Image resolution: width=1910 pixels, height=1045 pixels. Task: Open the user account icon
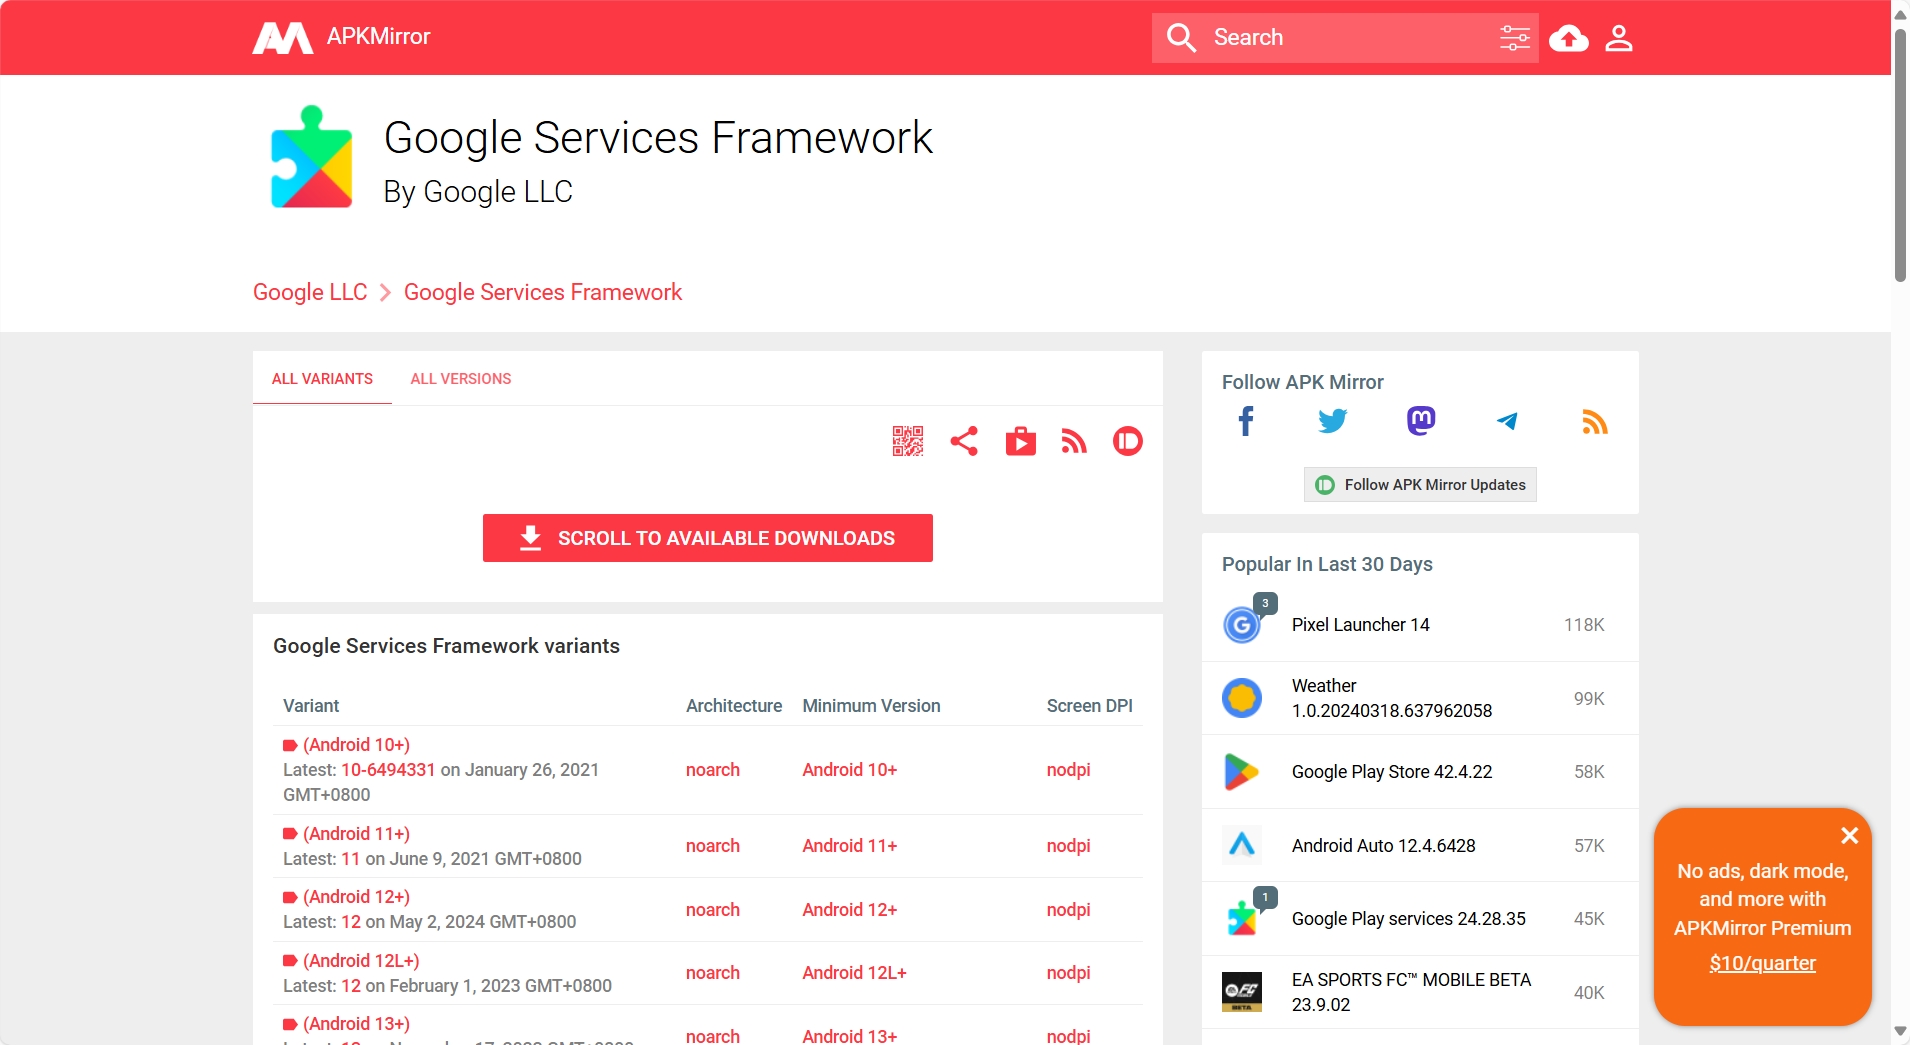pos(1619,38)
